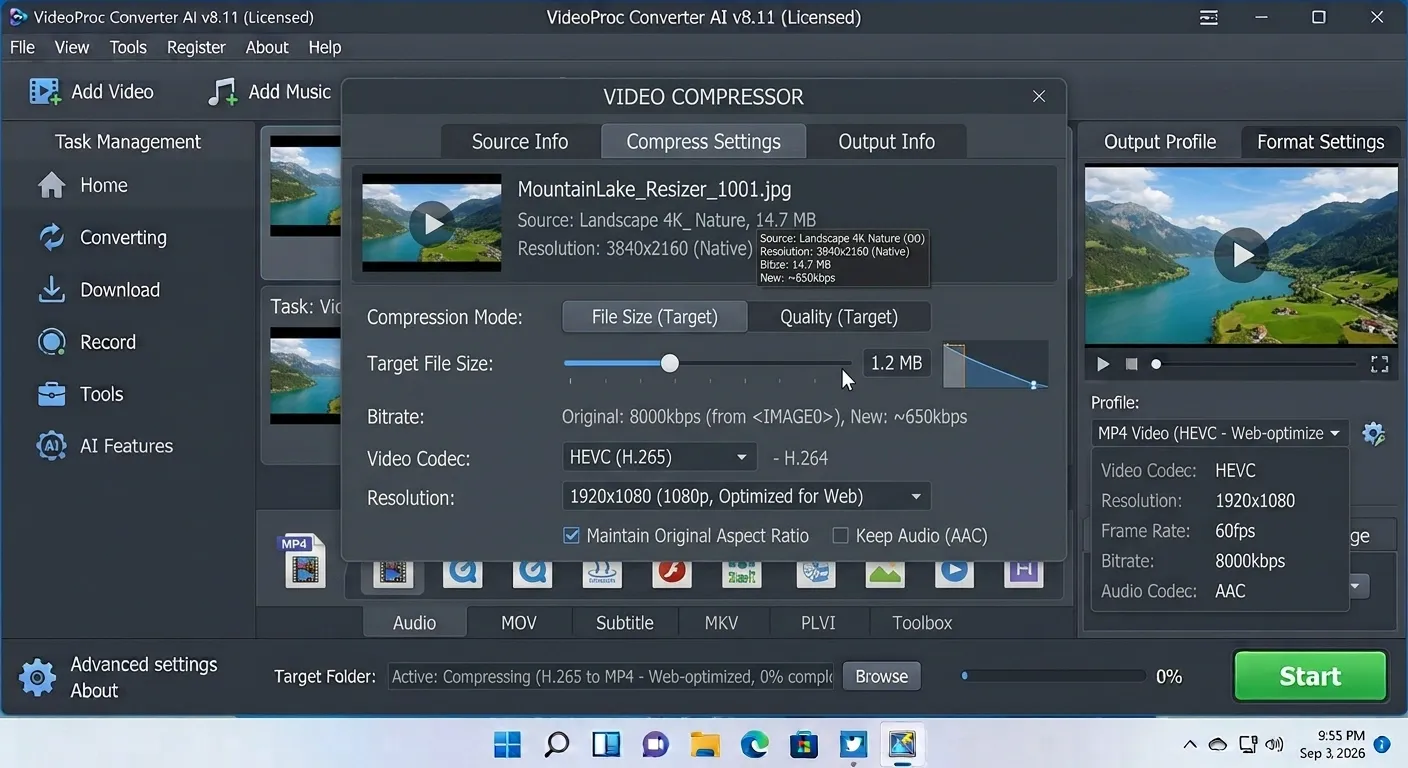Uncheck Maintain Original Aspect Ratio

572,536
